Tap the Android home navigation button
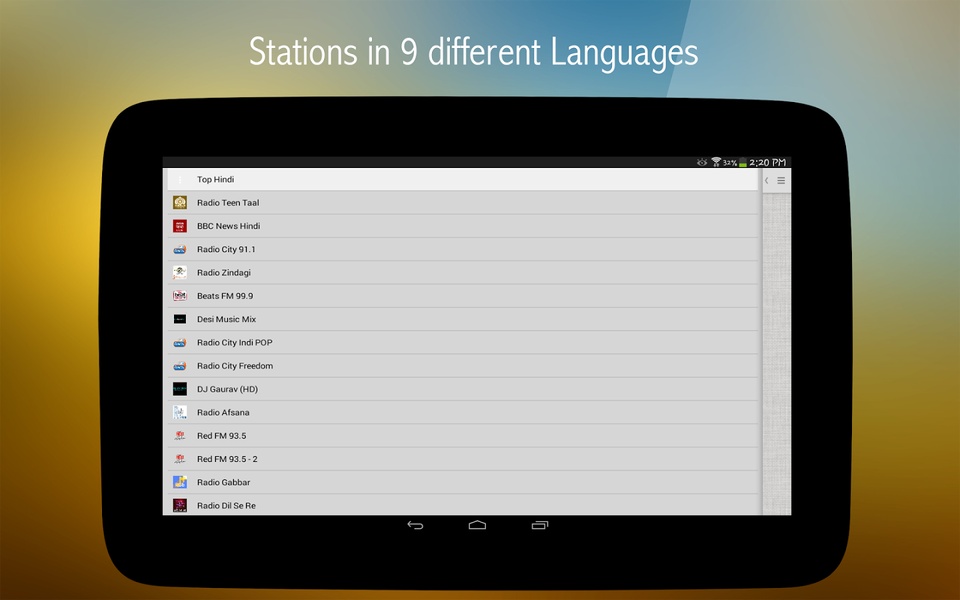 tap(478, 525)
